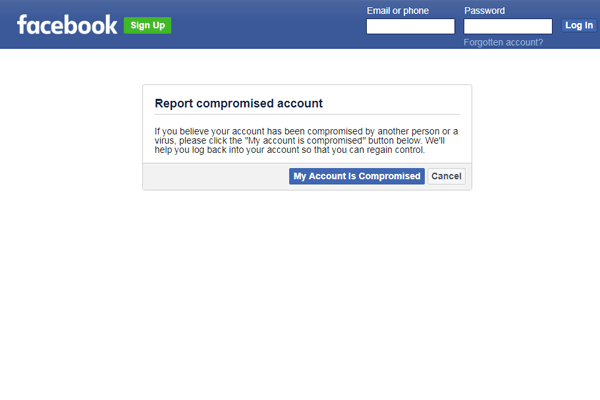The width and height of the screenshot is (600, 400).
Task: Open the Forgotten account? link
Action: [x=503, y=43]
